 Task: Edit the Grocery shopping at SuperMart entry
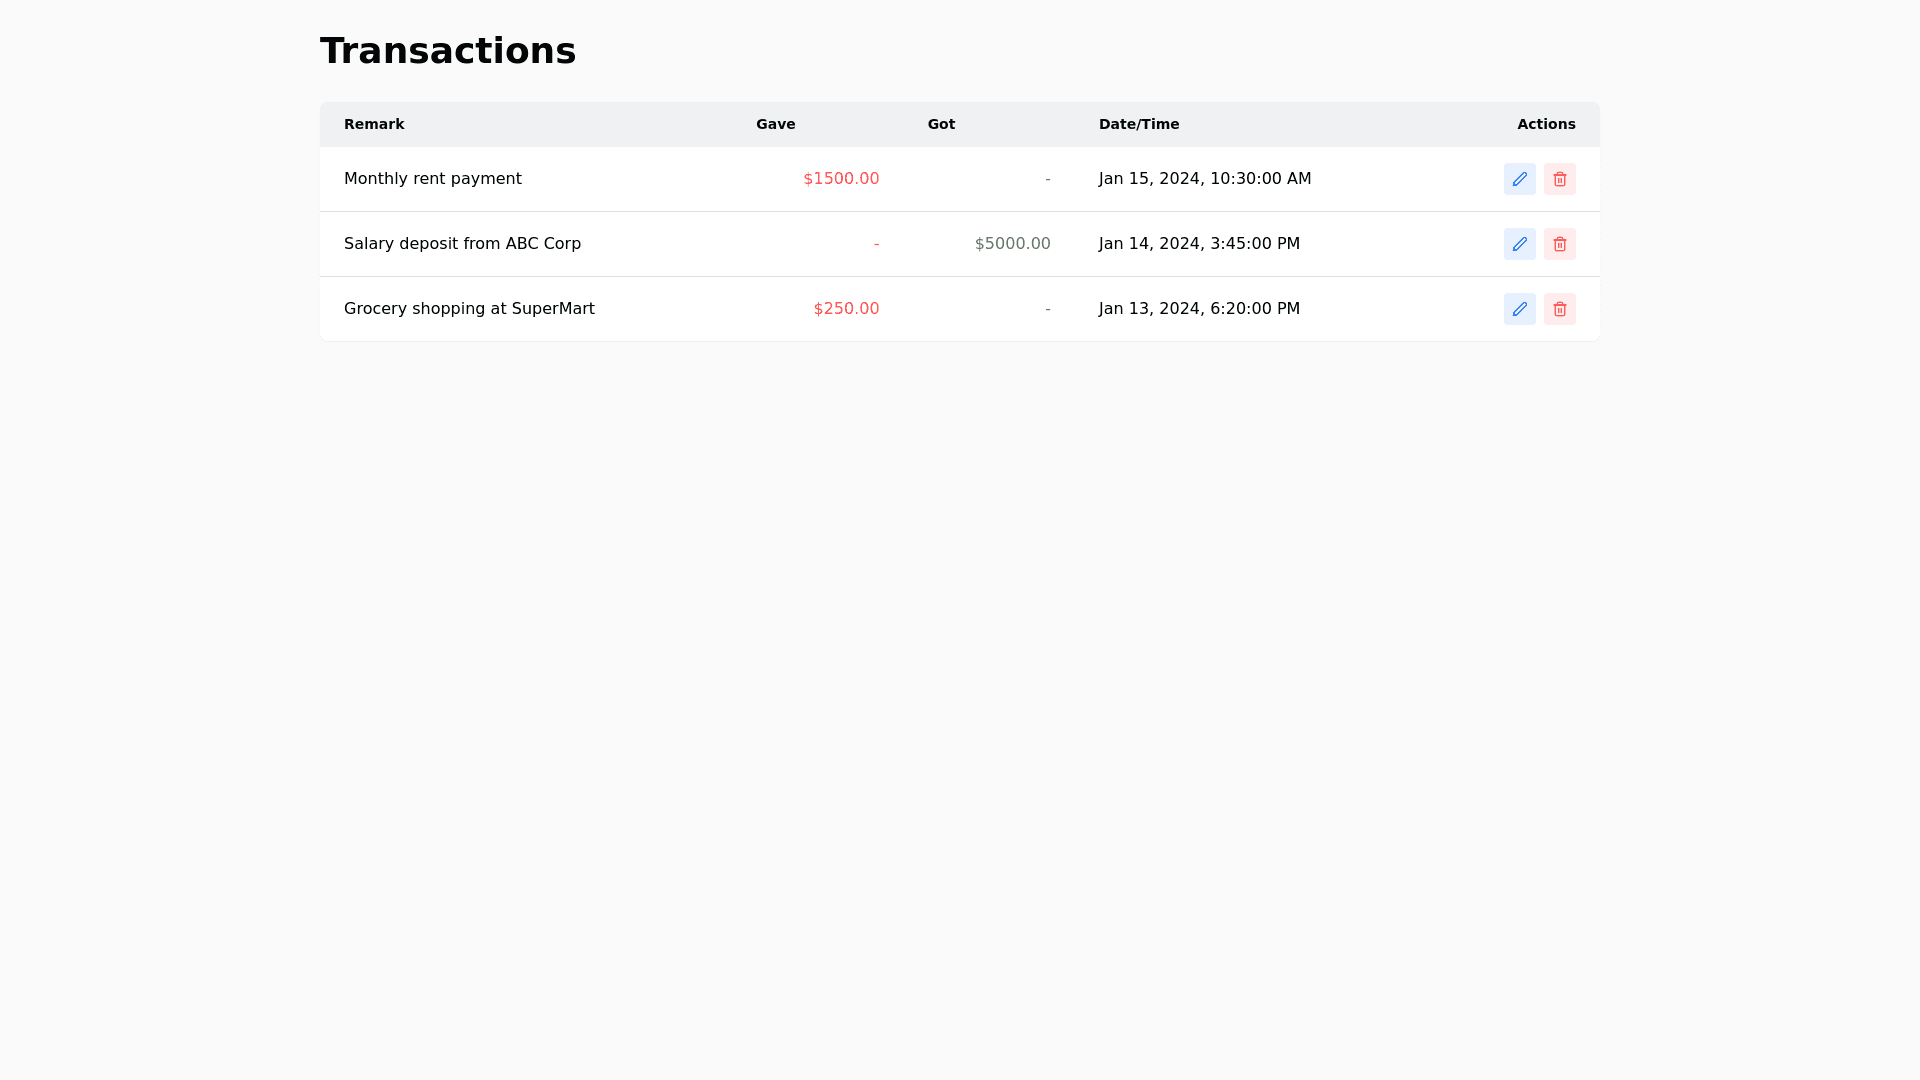pos(1519,309)
